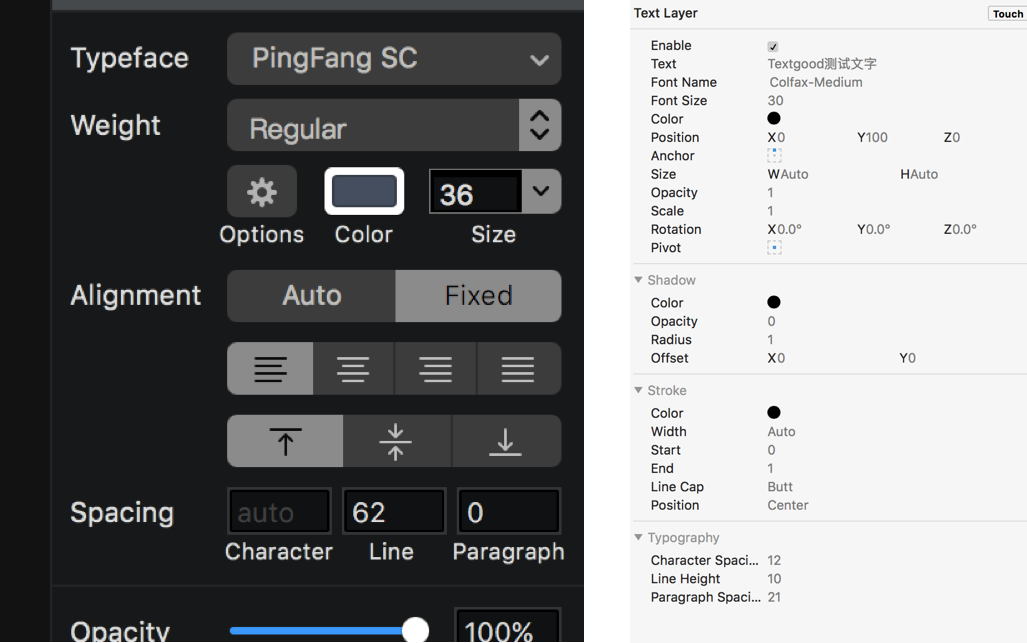Align text vertically to bottom
The image size is (1027, 643).
click(x=506, y=441)
